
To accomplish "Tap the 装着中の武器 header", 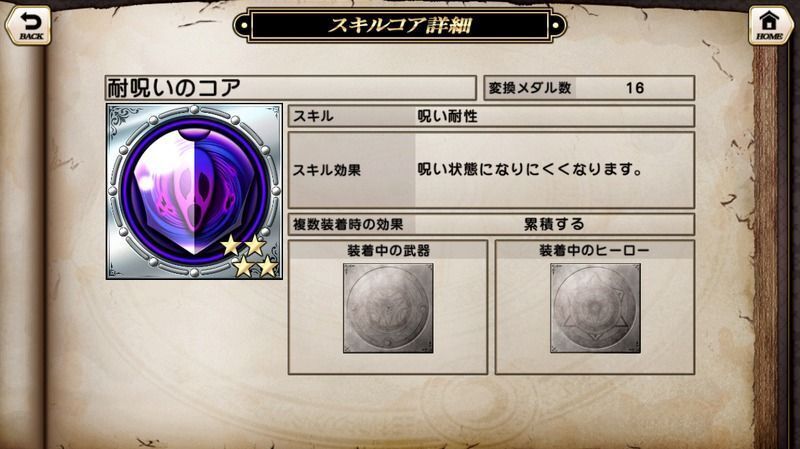I will click(x=388, y=251).
